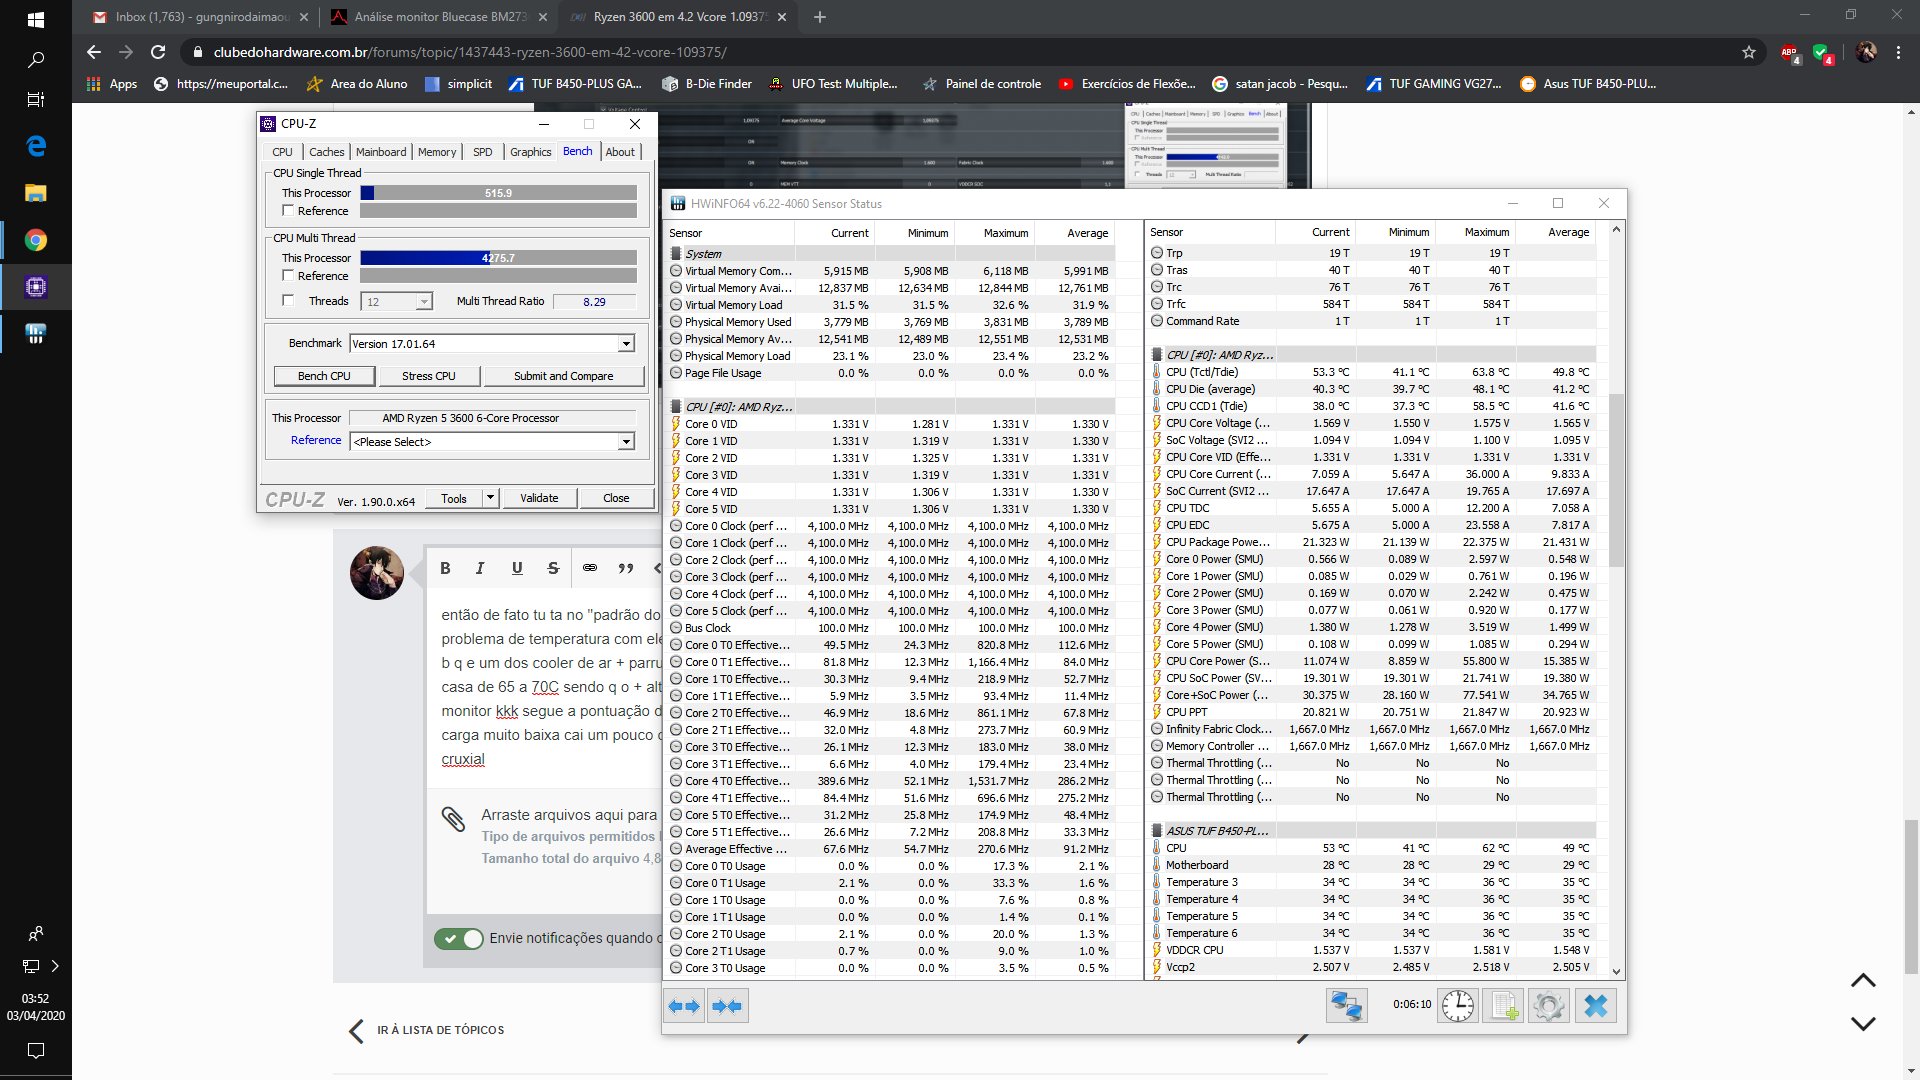
Task: Click Validate button in CPU-Z
Action: tap(539, 498)
